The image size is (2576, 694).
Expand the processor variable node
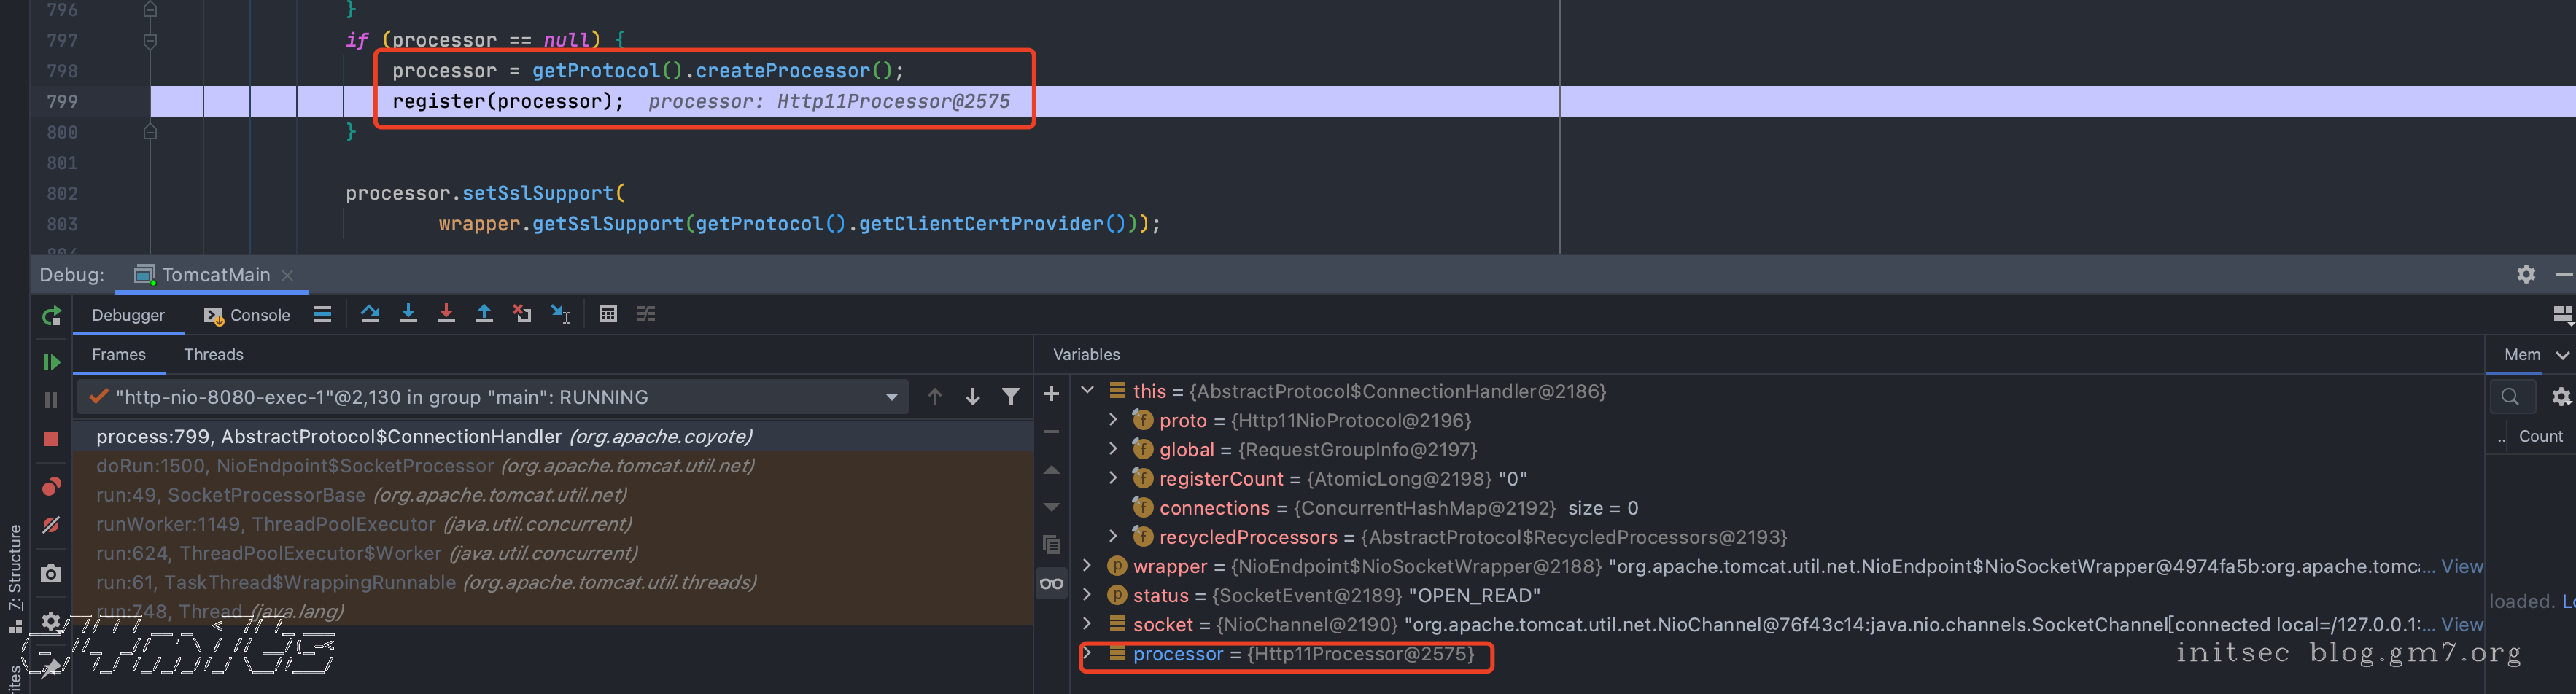click(1088, 654)
